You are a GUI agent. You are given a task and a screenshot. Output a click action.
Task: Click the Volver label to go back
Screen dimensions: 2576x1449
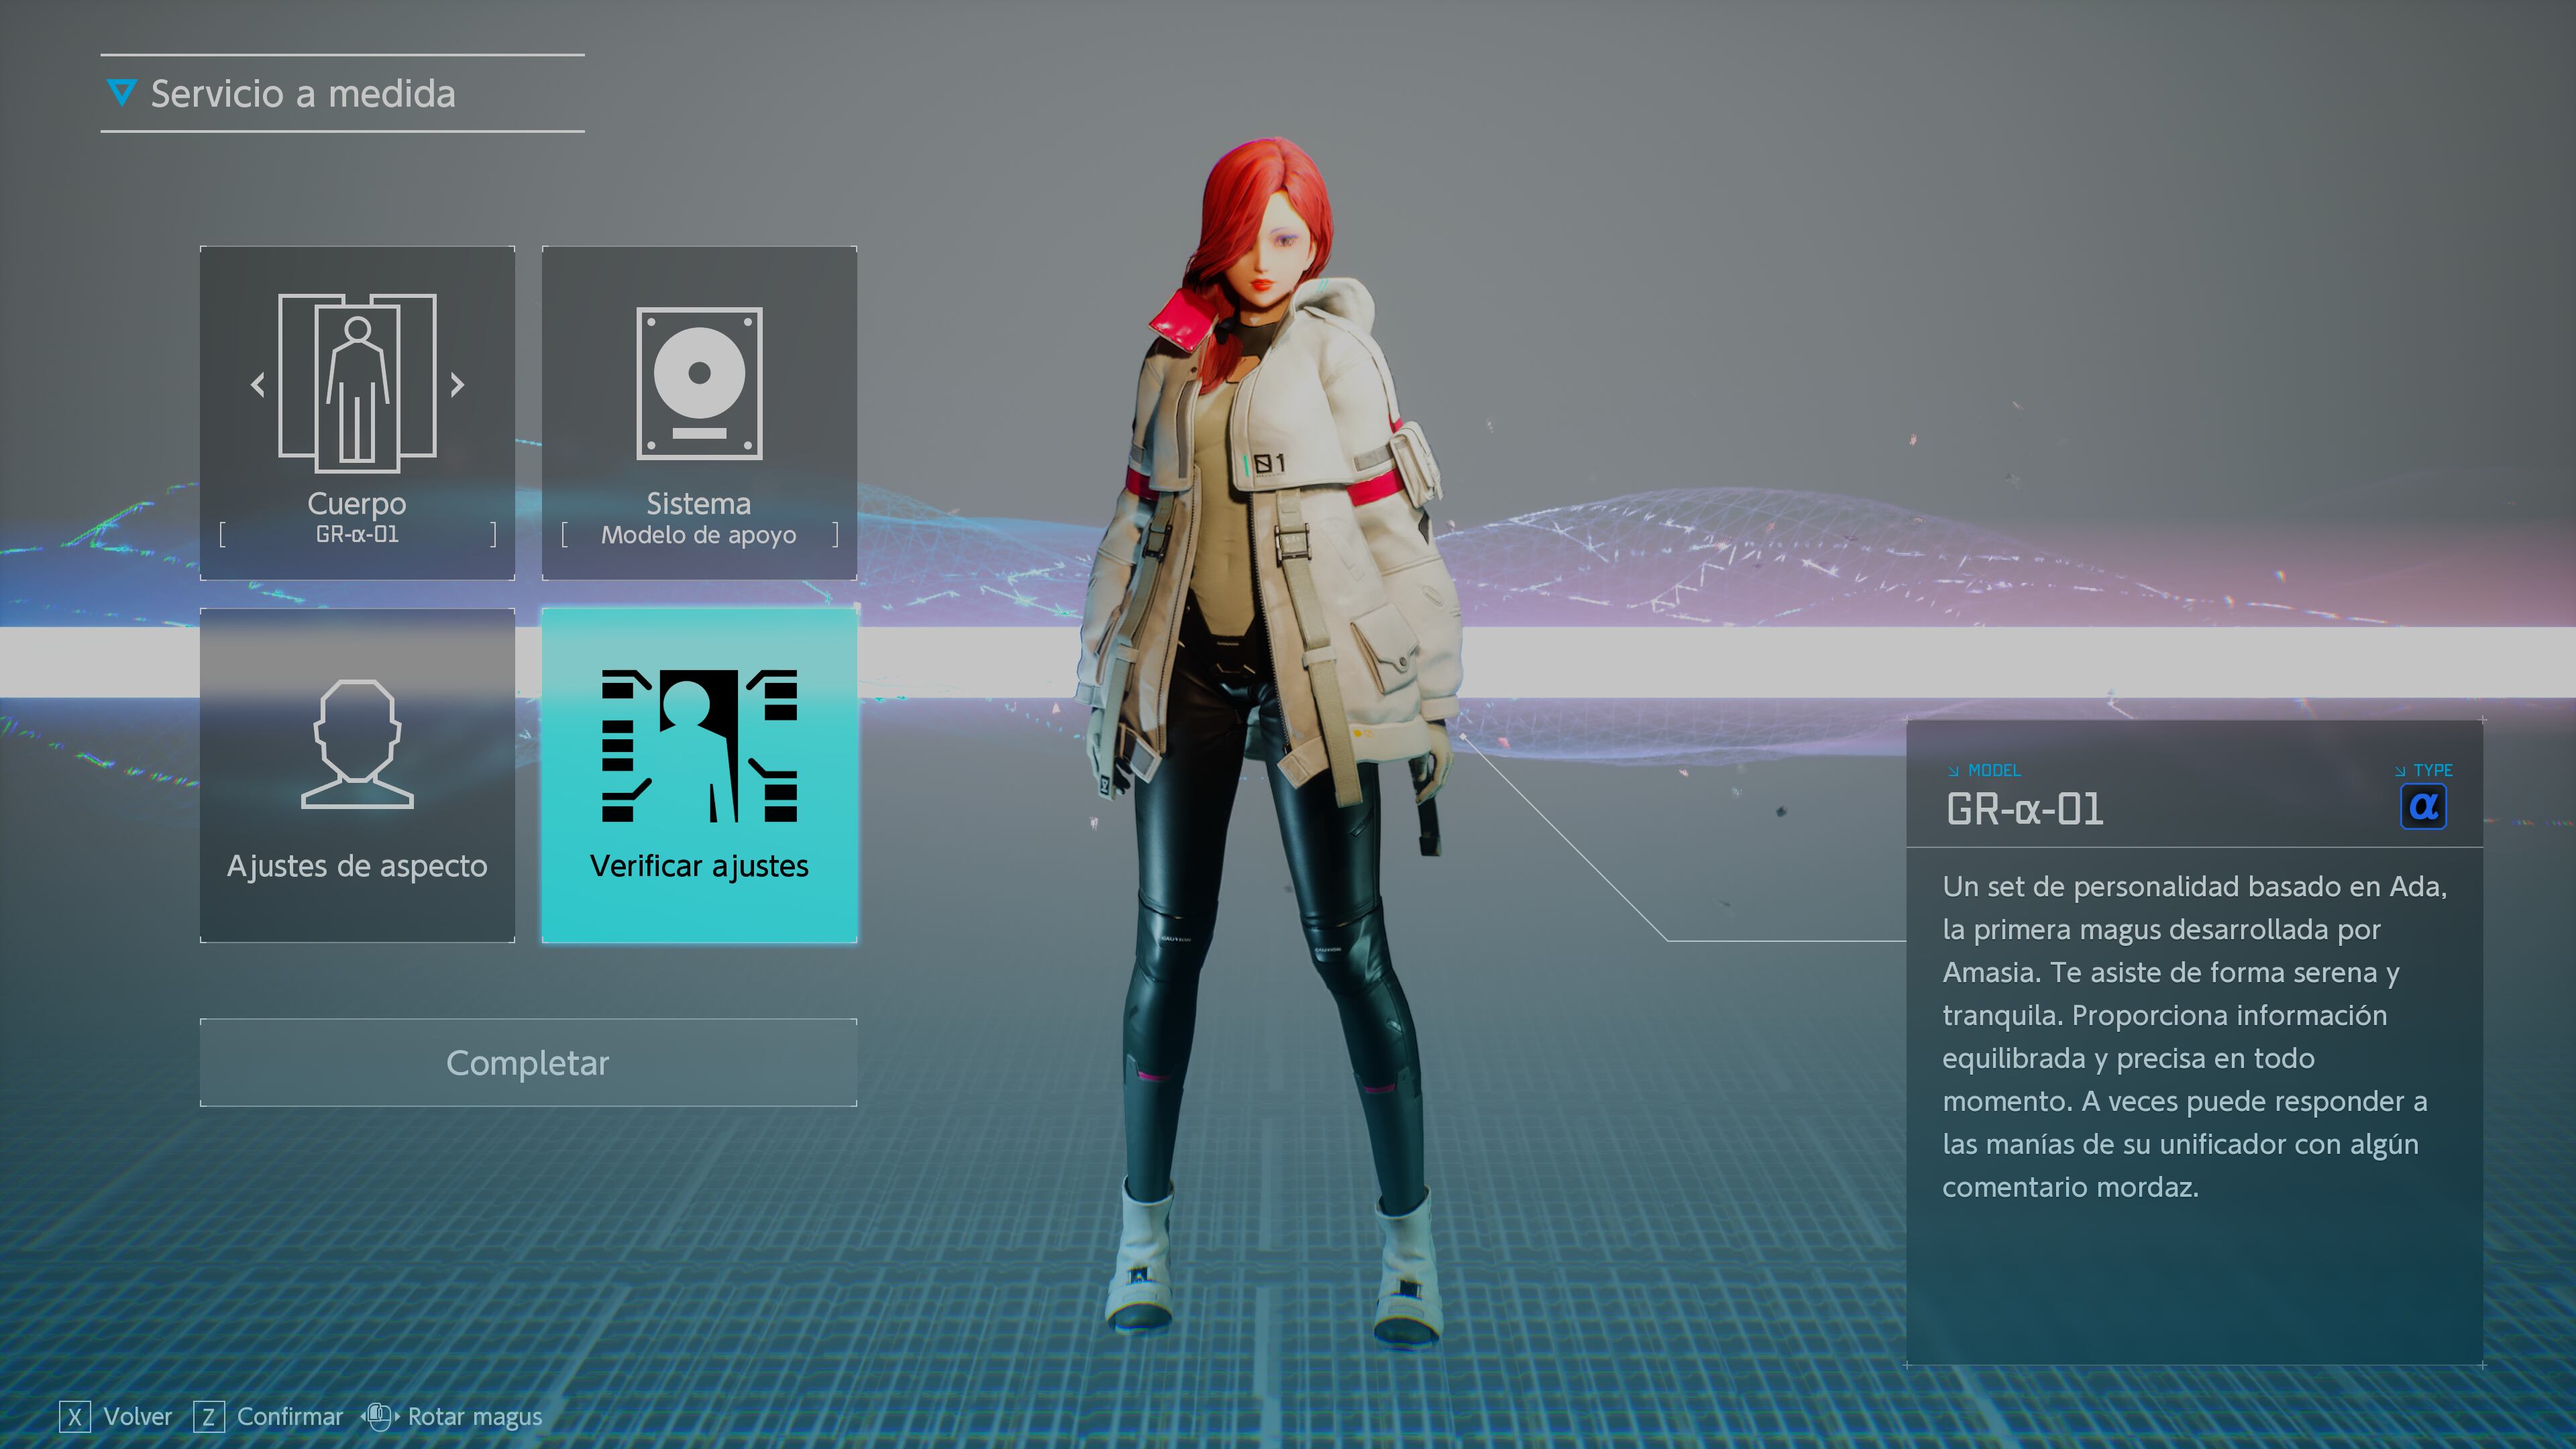[x=138, y=1416]
